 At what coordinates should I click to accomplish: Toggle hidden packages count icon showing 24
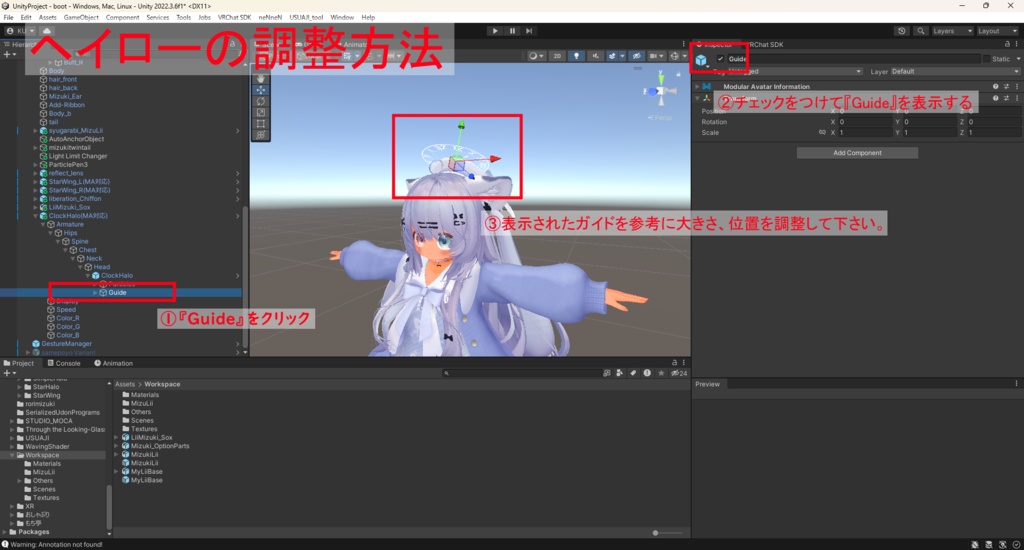(x=679, y=374)
